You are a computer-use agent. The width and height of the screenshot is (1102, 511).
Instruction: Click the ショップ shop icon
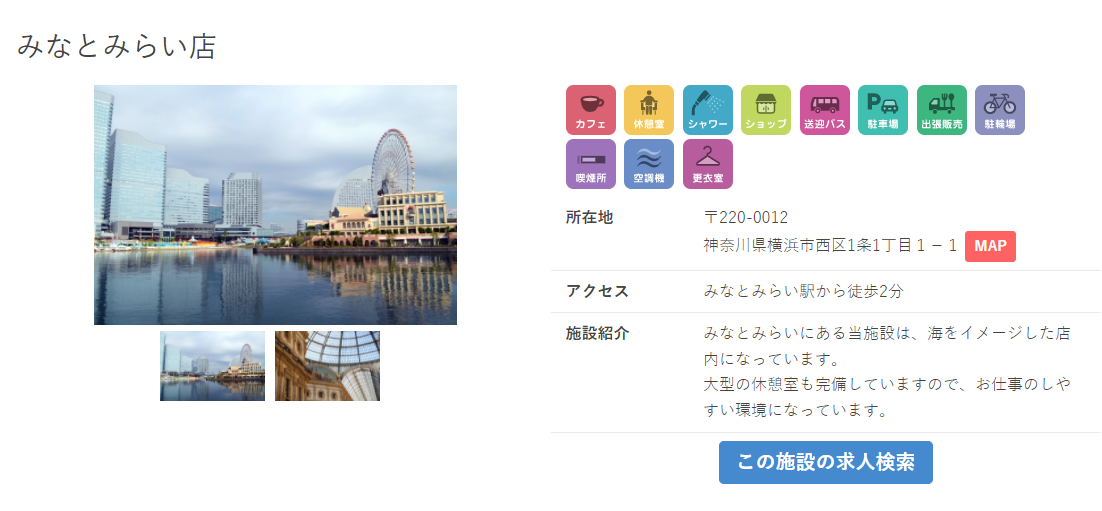[765, 110]
